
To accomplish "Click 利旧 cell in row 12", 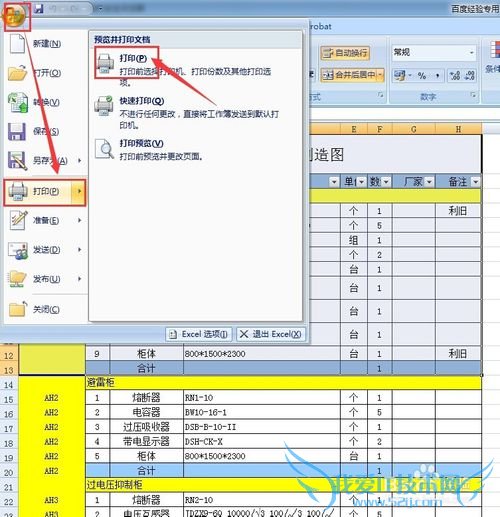I will coord(458,353).
